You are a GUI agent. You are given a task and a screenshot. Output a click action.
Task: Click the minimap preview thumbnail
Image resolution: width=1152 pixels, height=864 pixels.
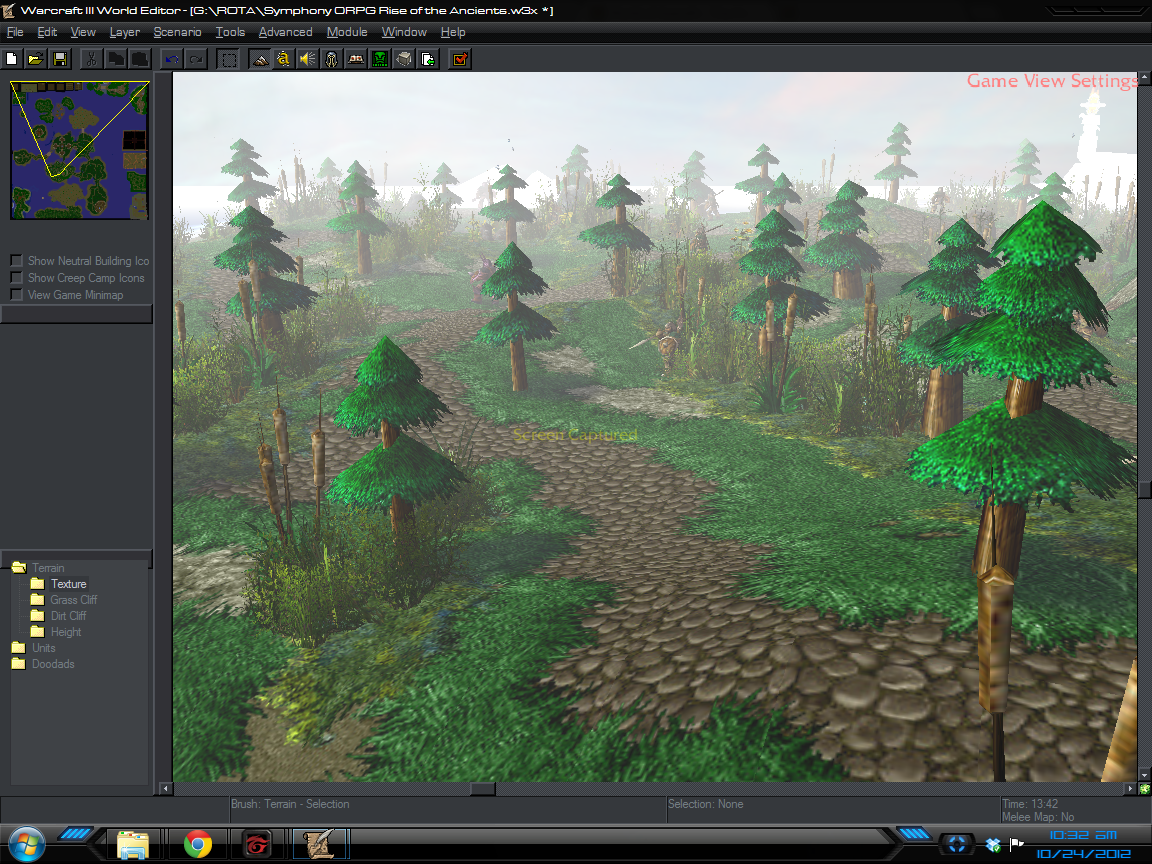(x=79, y=150)
